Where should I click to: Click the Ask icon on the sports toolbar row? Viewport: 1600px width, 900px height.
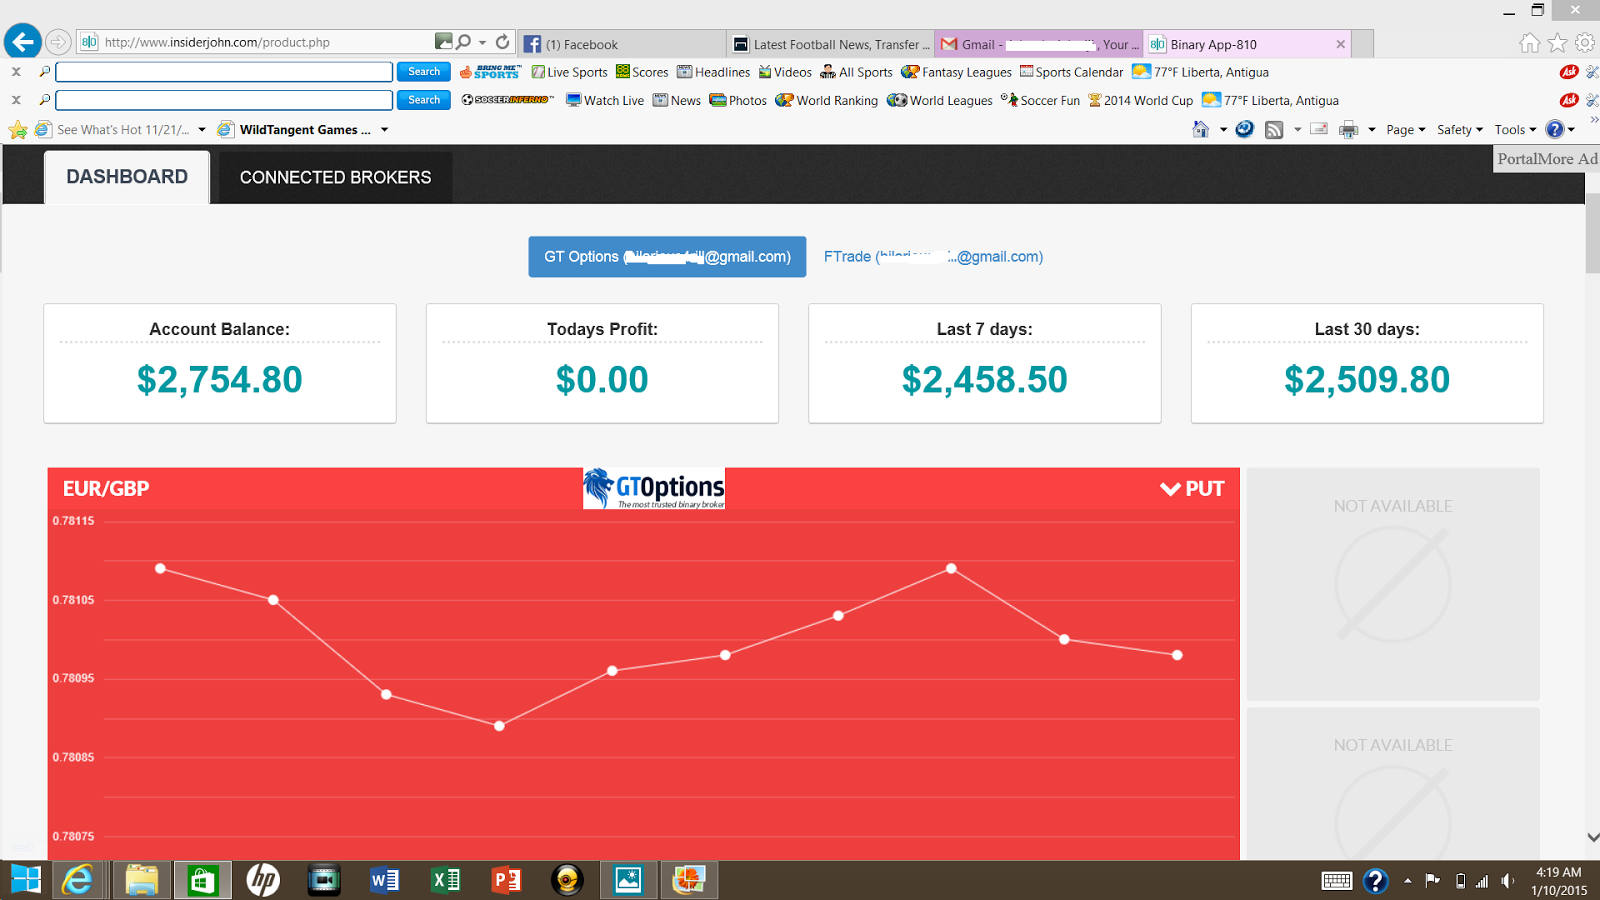(1569, 72)
